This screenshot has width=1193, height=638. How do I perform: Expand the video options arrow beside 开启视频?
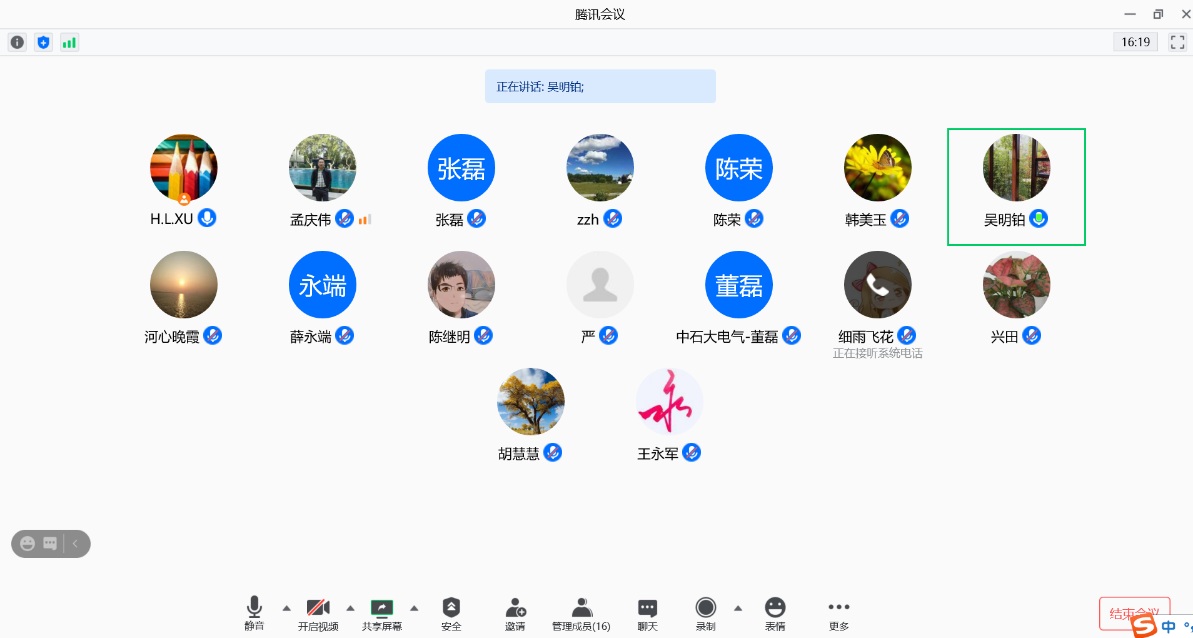[350, 607]
